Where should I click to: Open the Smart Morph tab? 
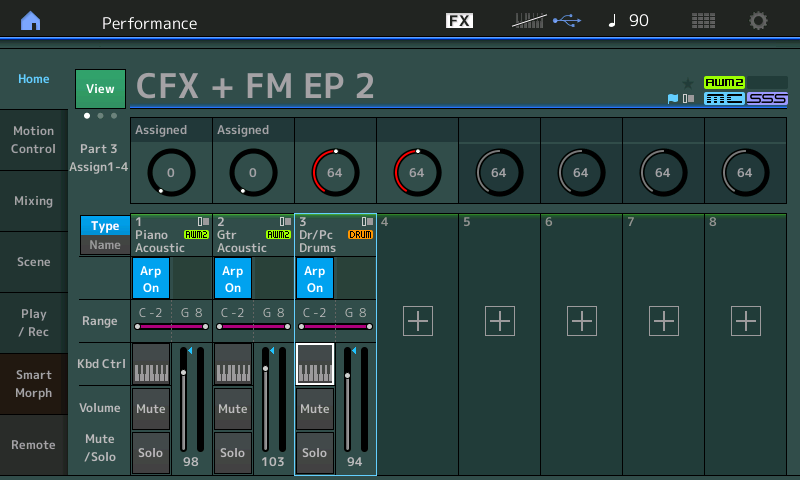pos(34,384)
